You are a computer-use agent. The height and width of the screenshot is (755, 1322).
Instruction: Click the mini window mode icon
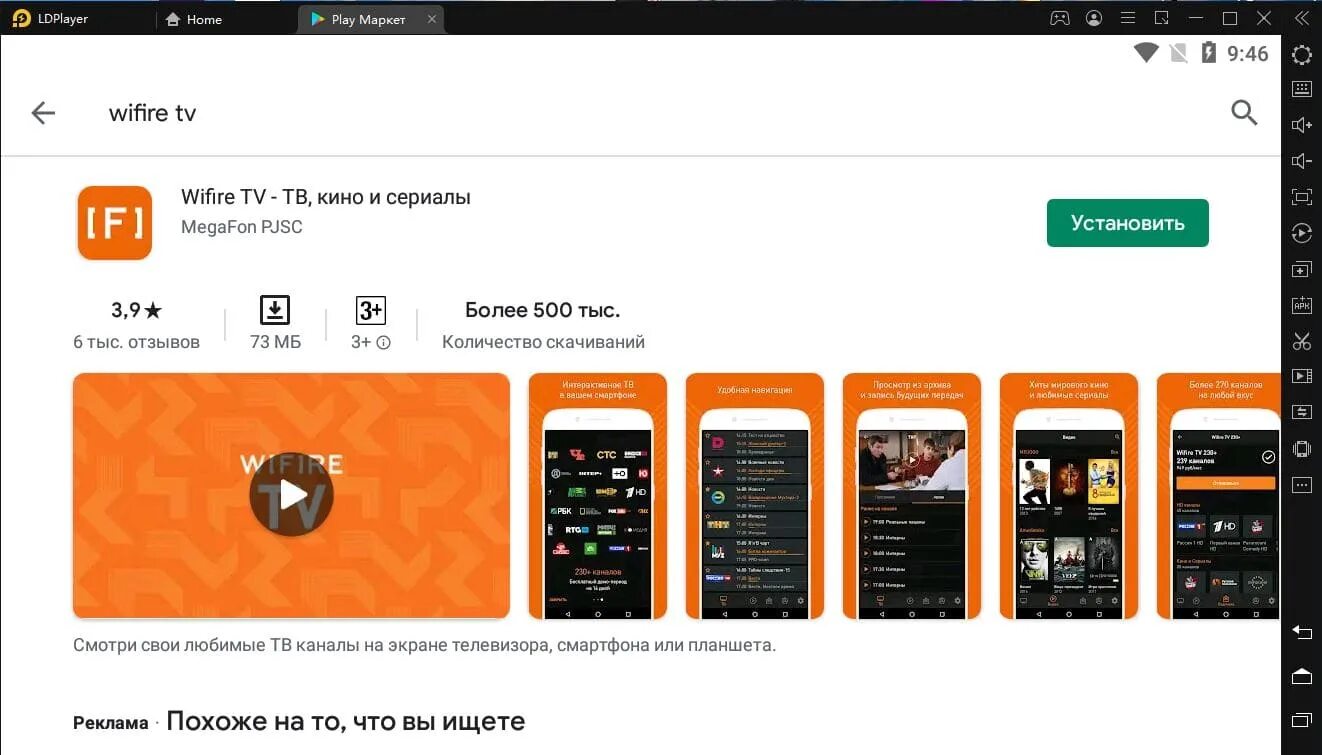(x=1161, y=19)
